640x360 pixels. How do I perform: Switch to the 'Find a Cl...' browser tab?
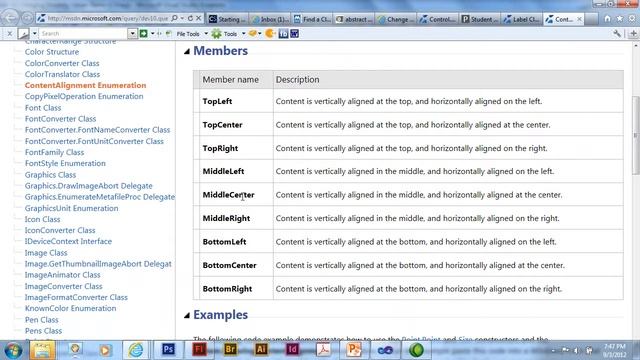(312, 19)
